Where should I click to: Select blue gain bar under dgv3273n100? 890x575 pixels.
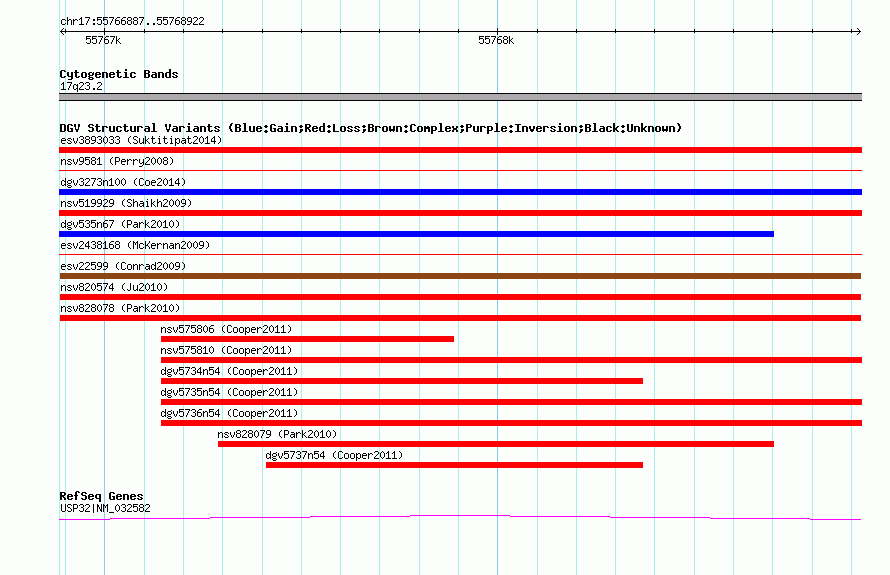point(460,192)
